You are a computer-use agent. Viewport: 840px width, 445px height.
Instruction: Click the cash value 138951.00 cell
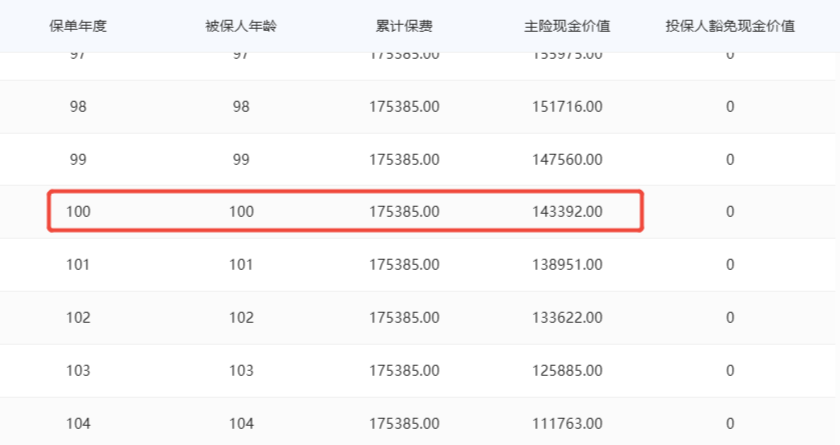(567, 265)
